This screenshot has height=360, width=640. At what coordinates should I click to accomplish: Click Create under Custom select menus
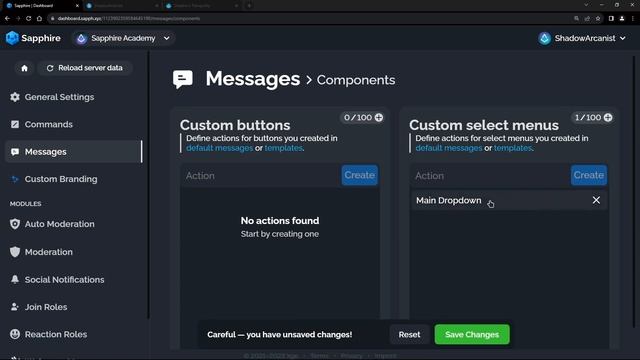(x=589, y=175)
